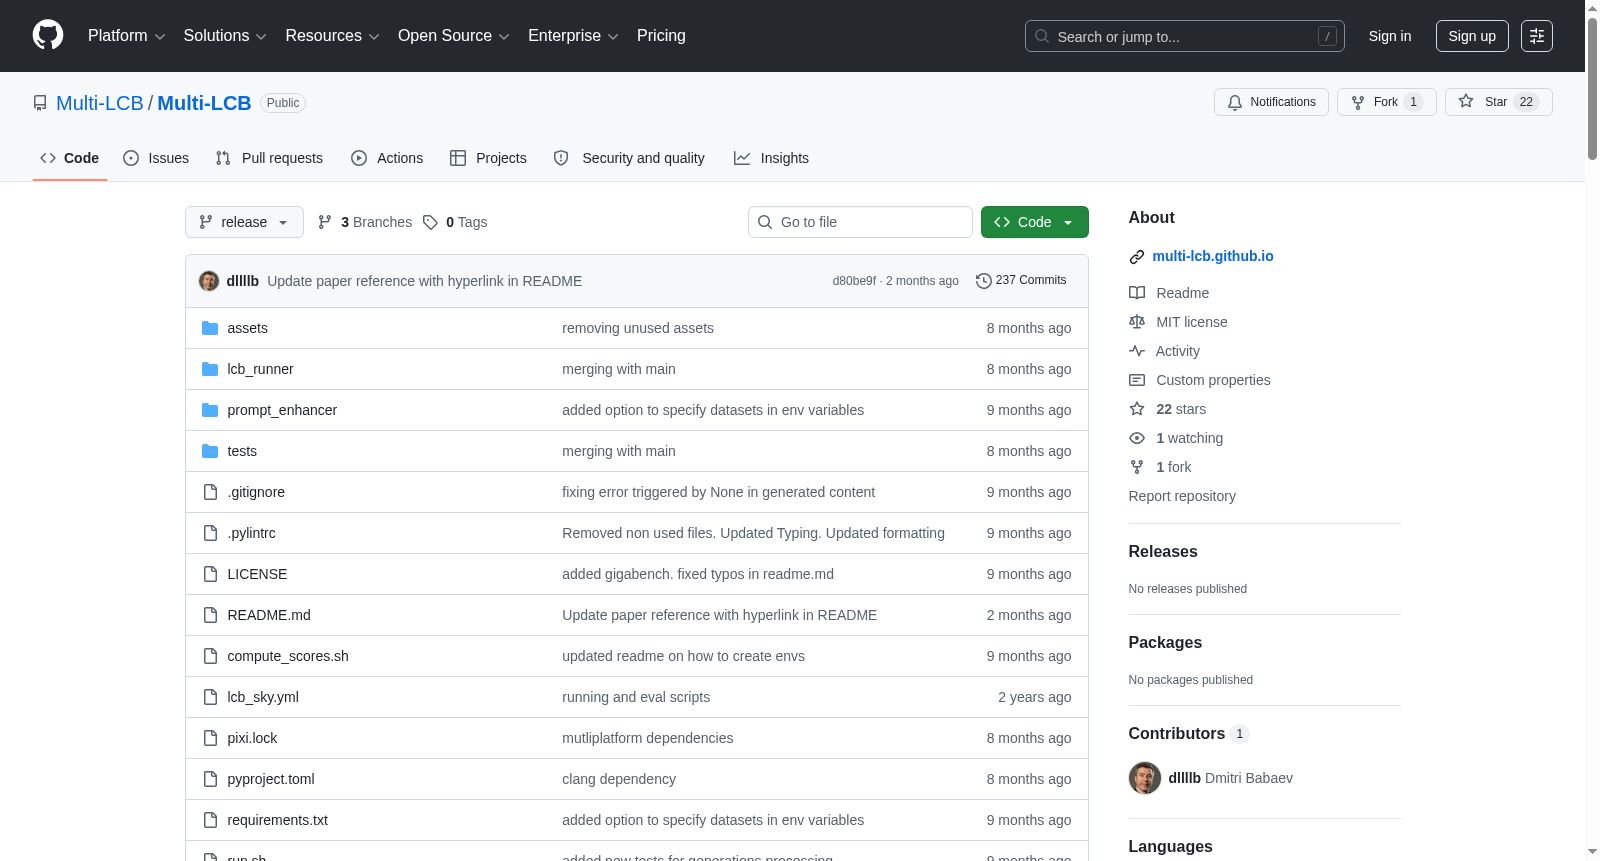View the 0 Tags link
Viewport: 1600px width, 861px height.
tap(455, 222)
